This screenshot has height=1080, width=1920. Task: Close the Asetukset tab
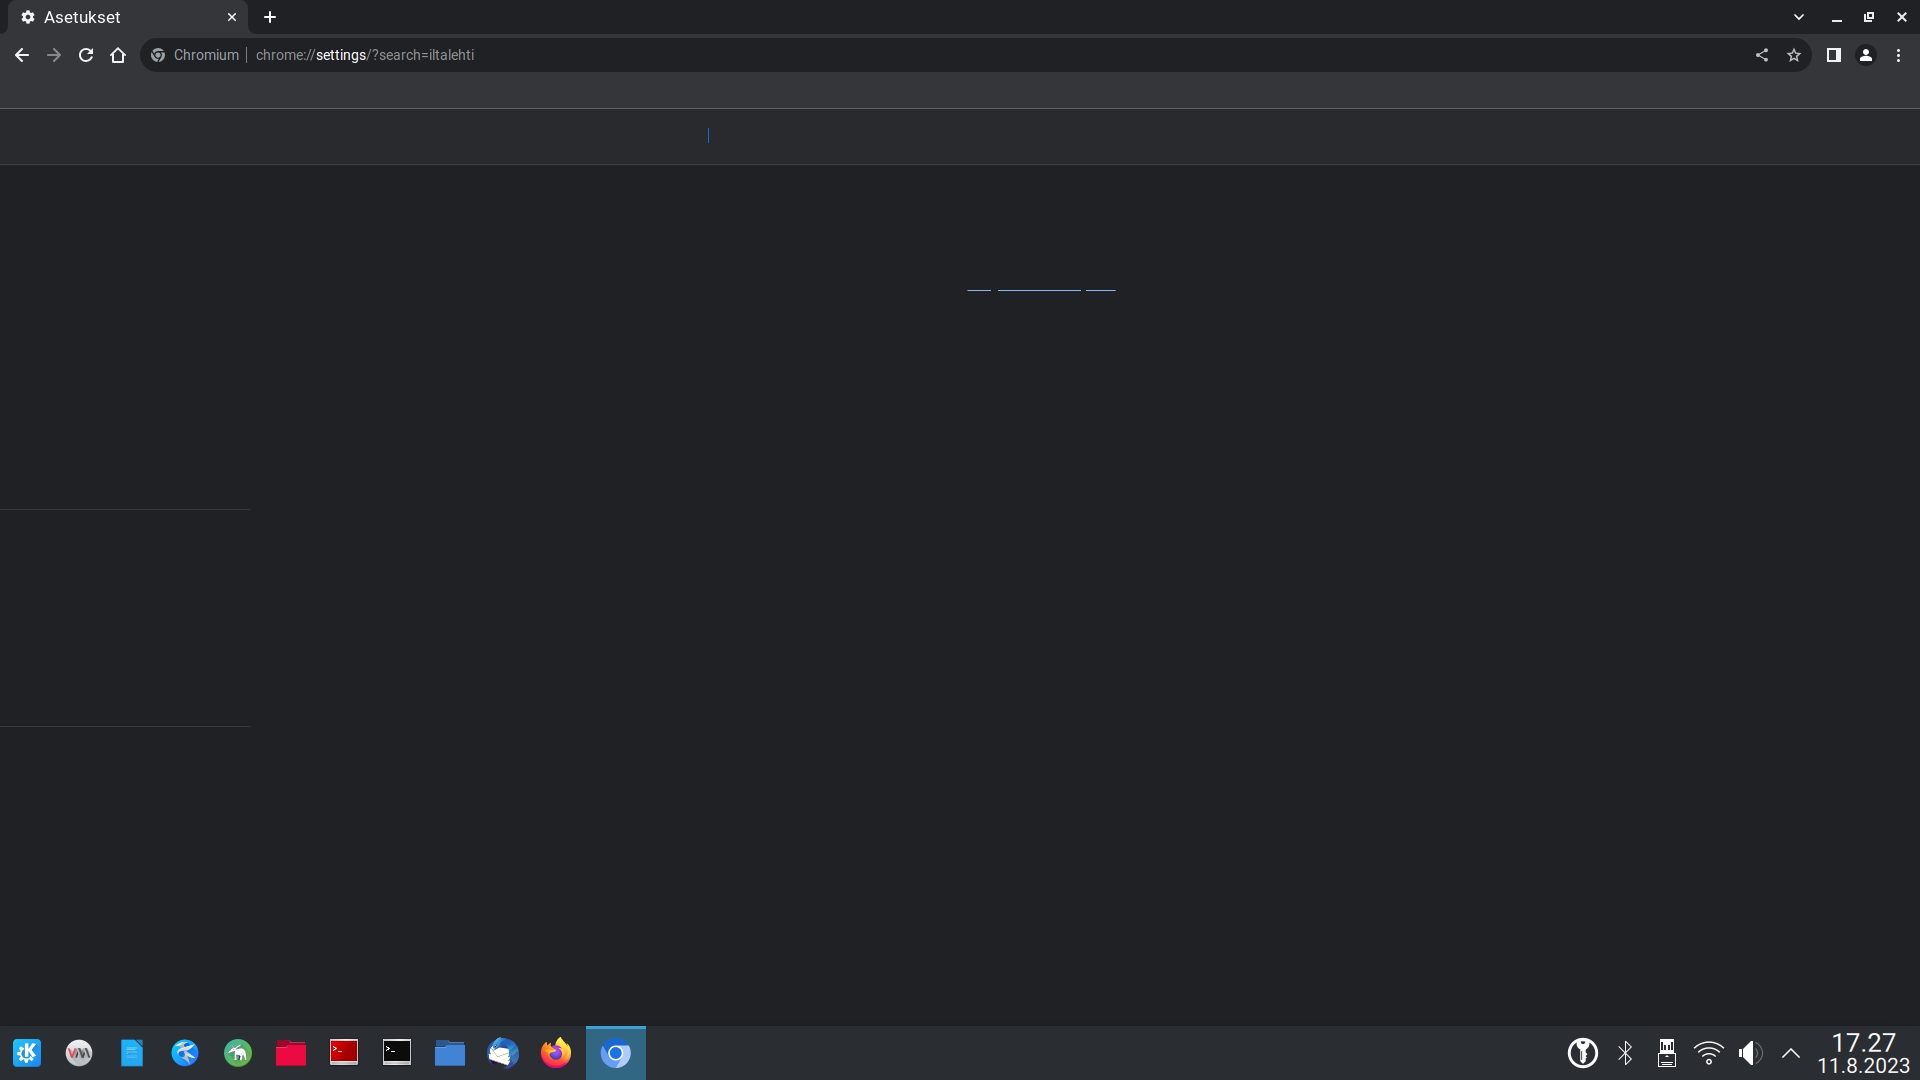tap(232, 17)
